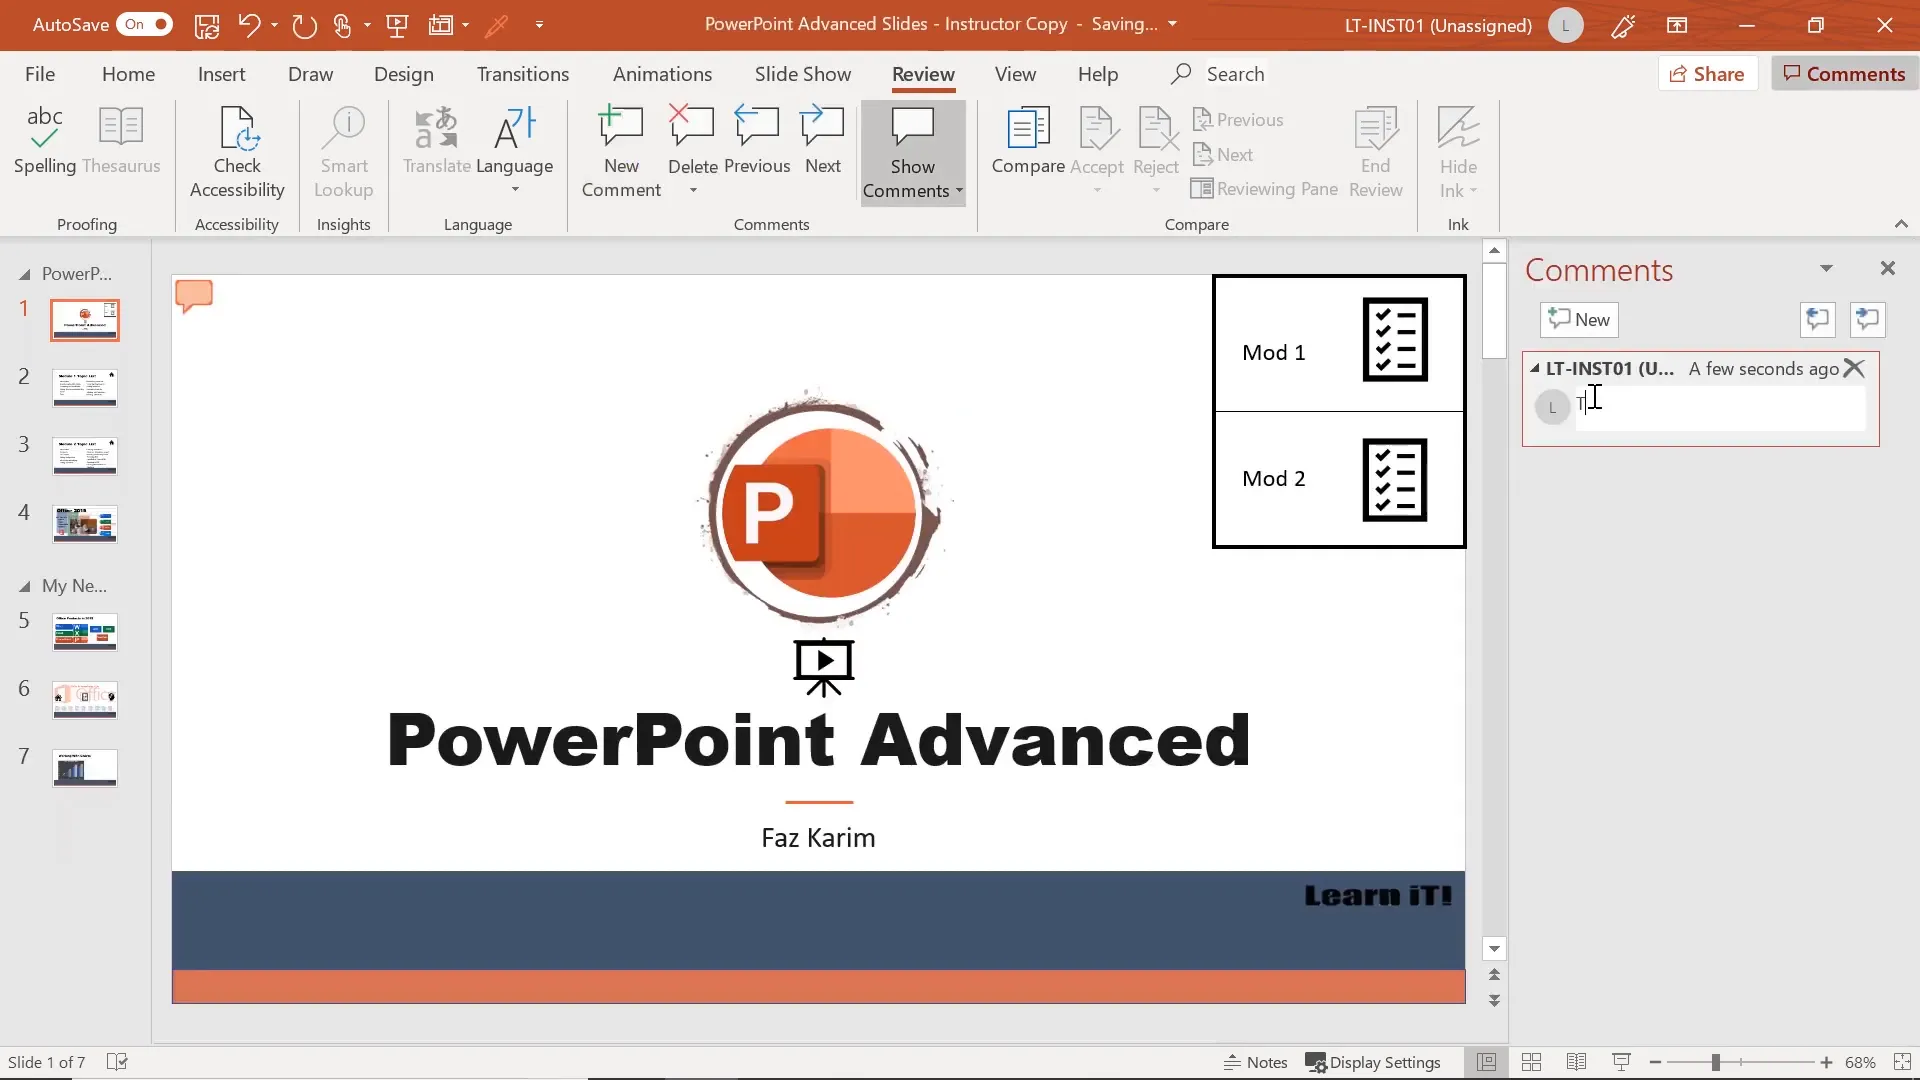Run Spelling check
Image resolution: width=1920 pixels, height=1080 pixels.
pyautogui.click(x=45, y=141)
